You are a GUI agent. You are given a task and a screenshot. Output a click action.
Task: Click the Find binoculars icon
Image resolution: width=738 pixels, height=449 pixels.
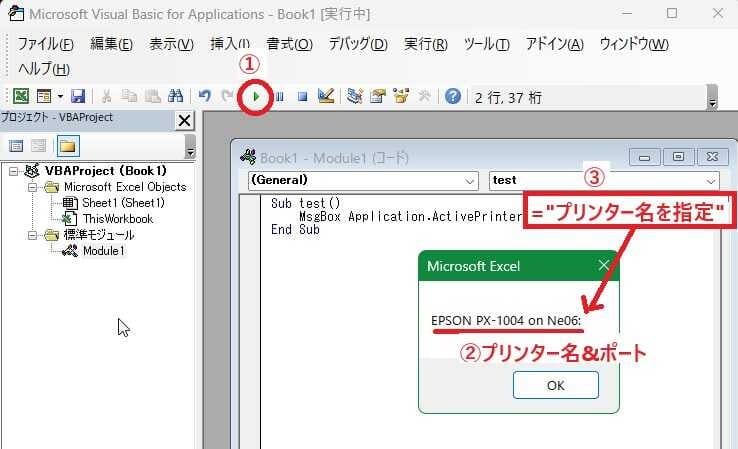point(175,96)
